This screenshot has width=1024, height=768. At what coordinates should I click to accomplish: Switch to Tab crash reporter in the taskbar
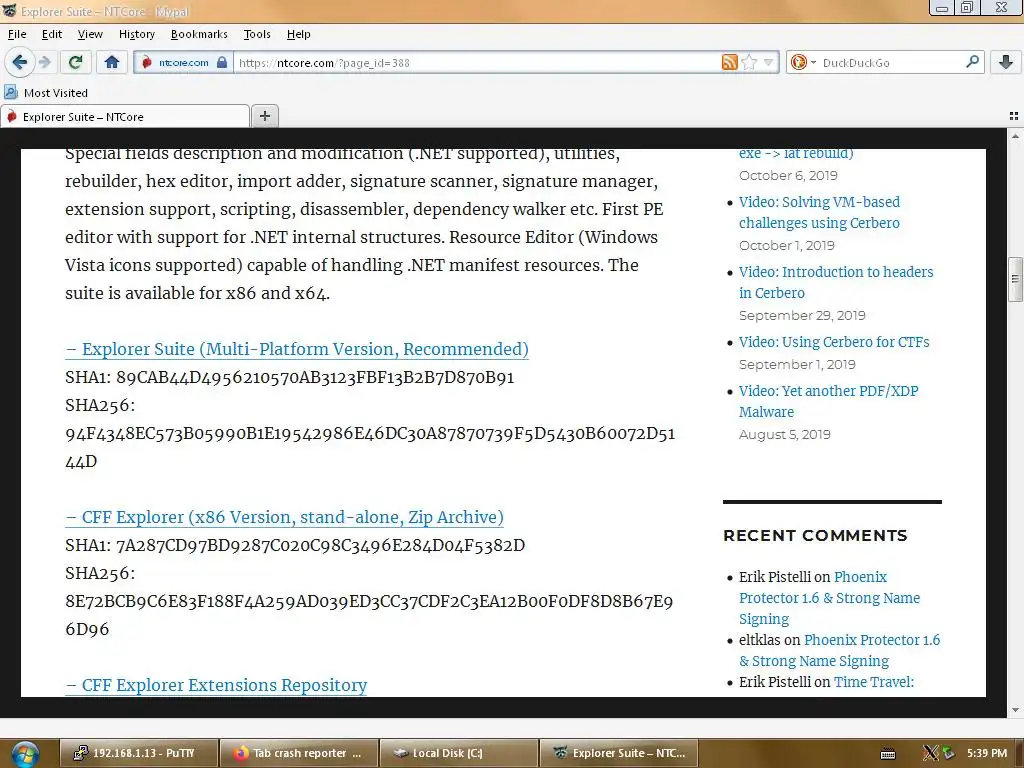299,753
